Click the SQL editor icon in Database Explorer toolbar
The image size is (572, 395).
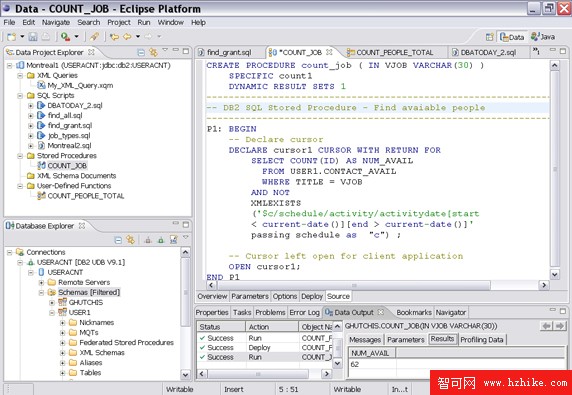174,240
